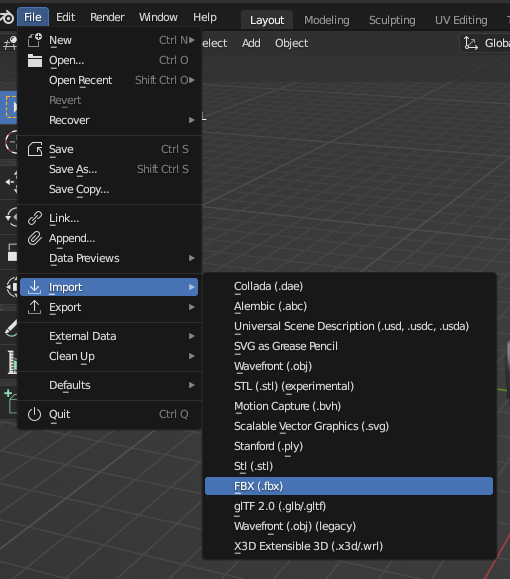510x579 pixels.
Task: Import X3D Extensible 3D file
Action: 349,546
